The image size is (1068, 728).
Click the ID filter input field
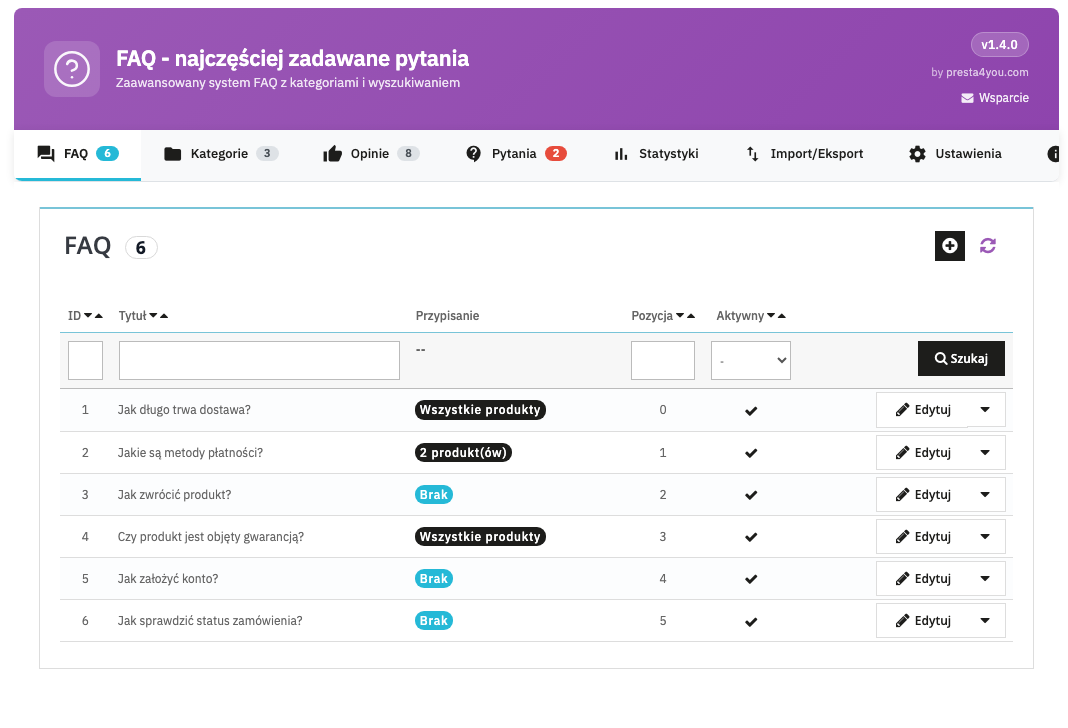click(85, 360)
